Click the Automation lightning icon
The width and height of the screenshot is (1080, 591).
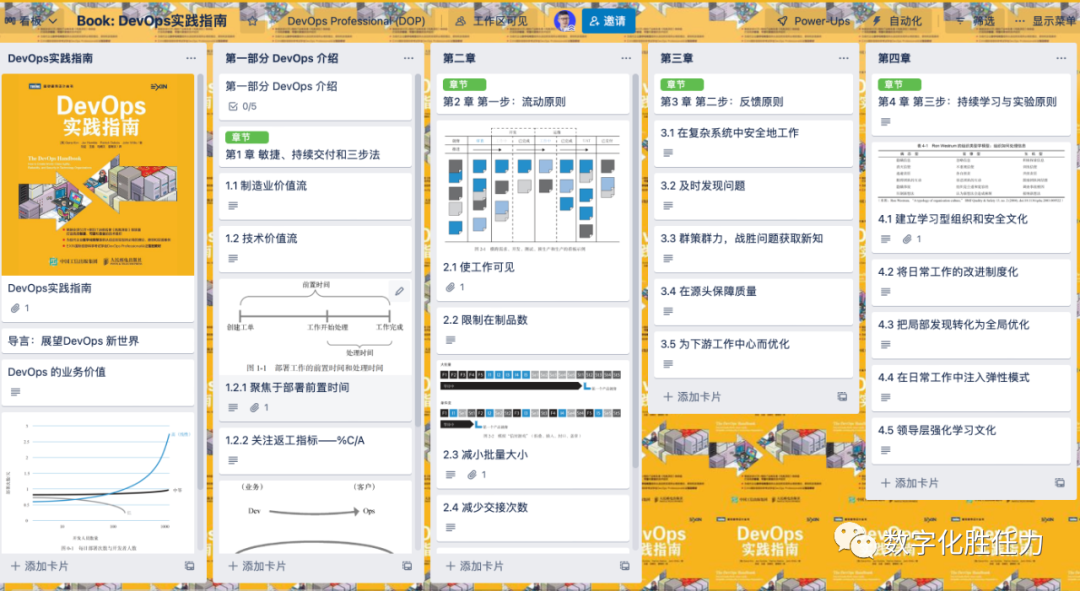[x=877, y=19]
